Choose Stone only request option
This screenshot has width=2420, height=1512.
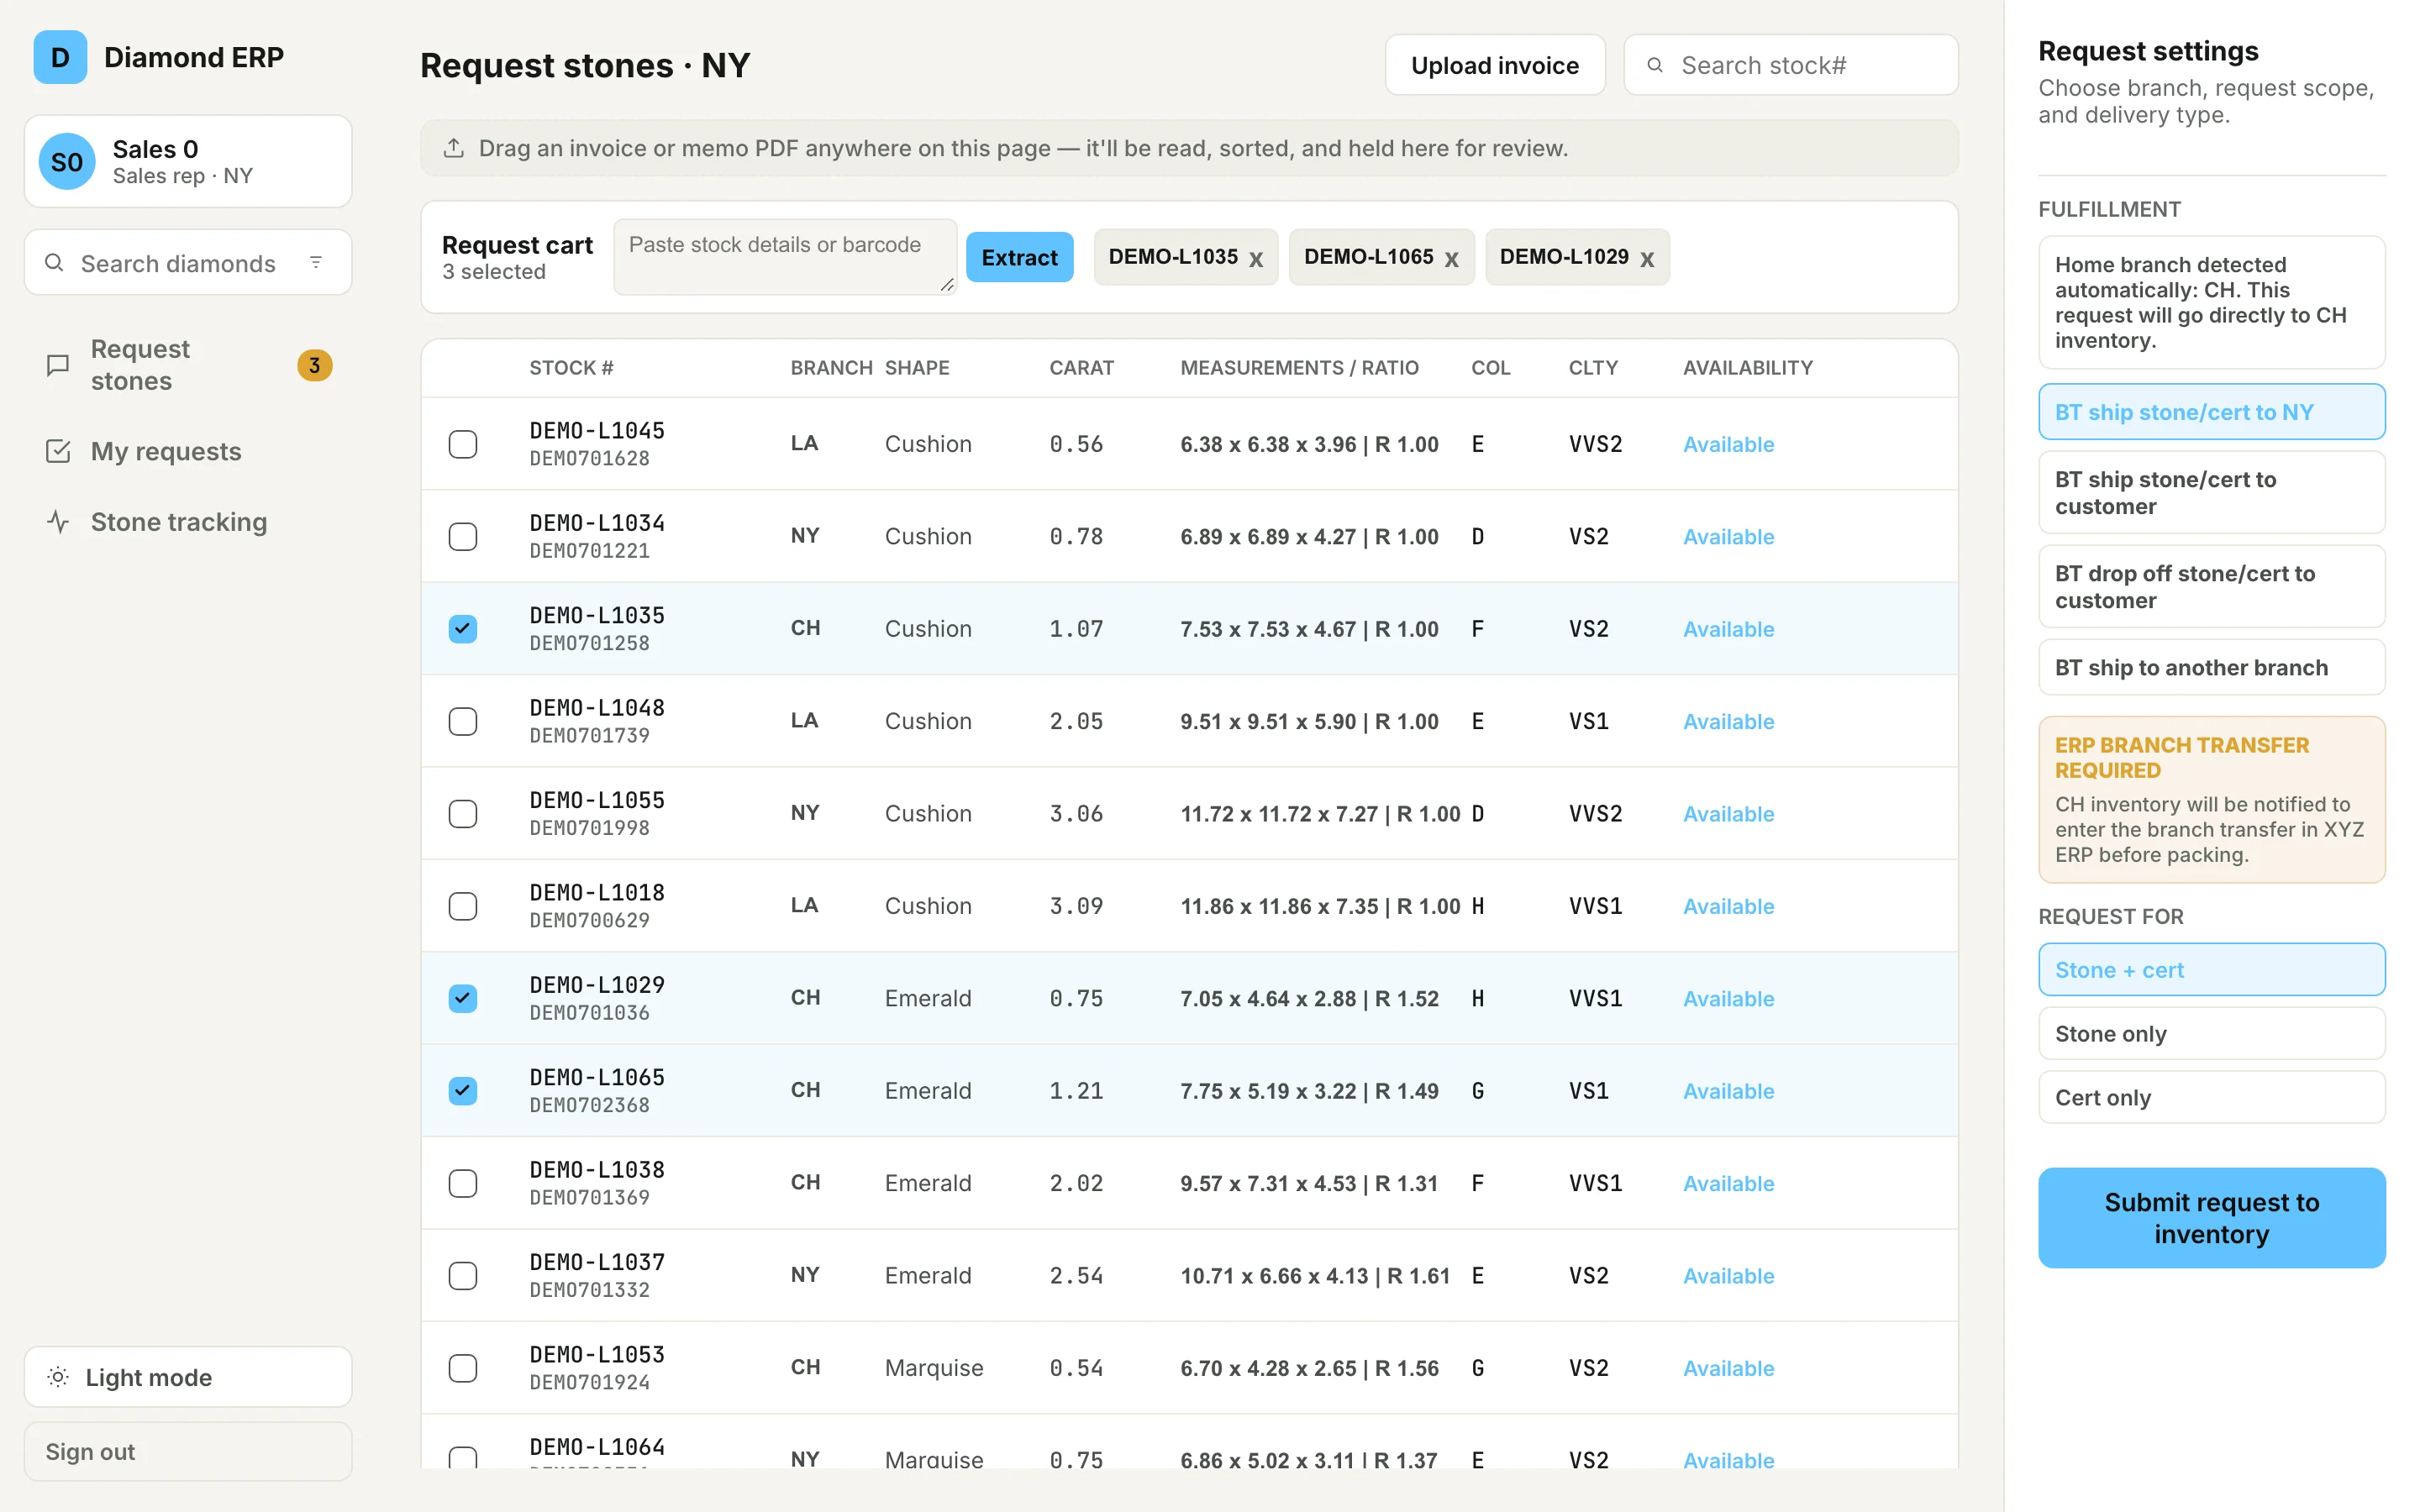tap(2211, 1033)
